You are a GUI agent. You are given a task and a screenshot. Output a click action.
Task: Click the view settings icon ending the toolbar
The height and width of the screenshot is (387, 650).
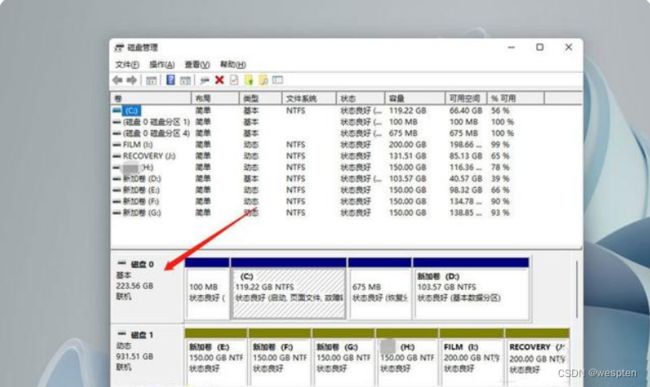(x=278, y=80)
